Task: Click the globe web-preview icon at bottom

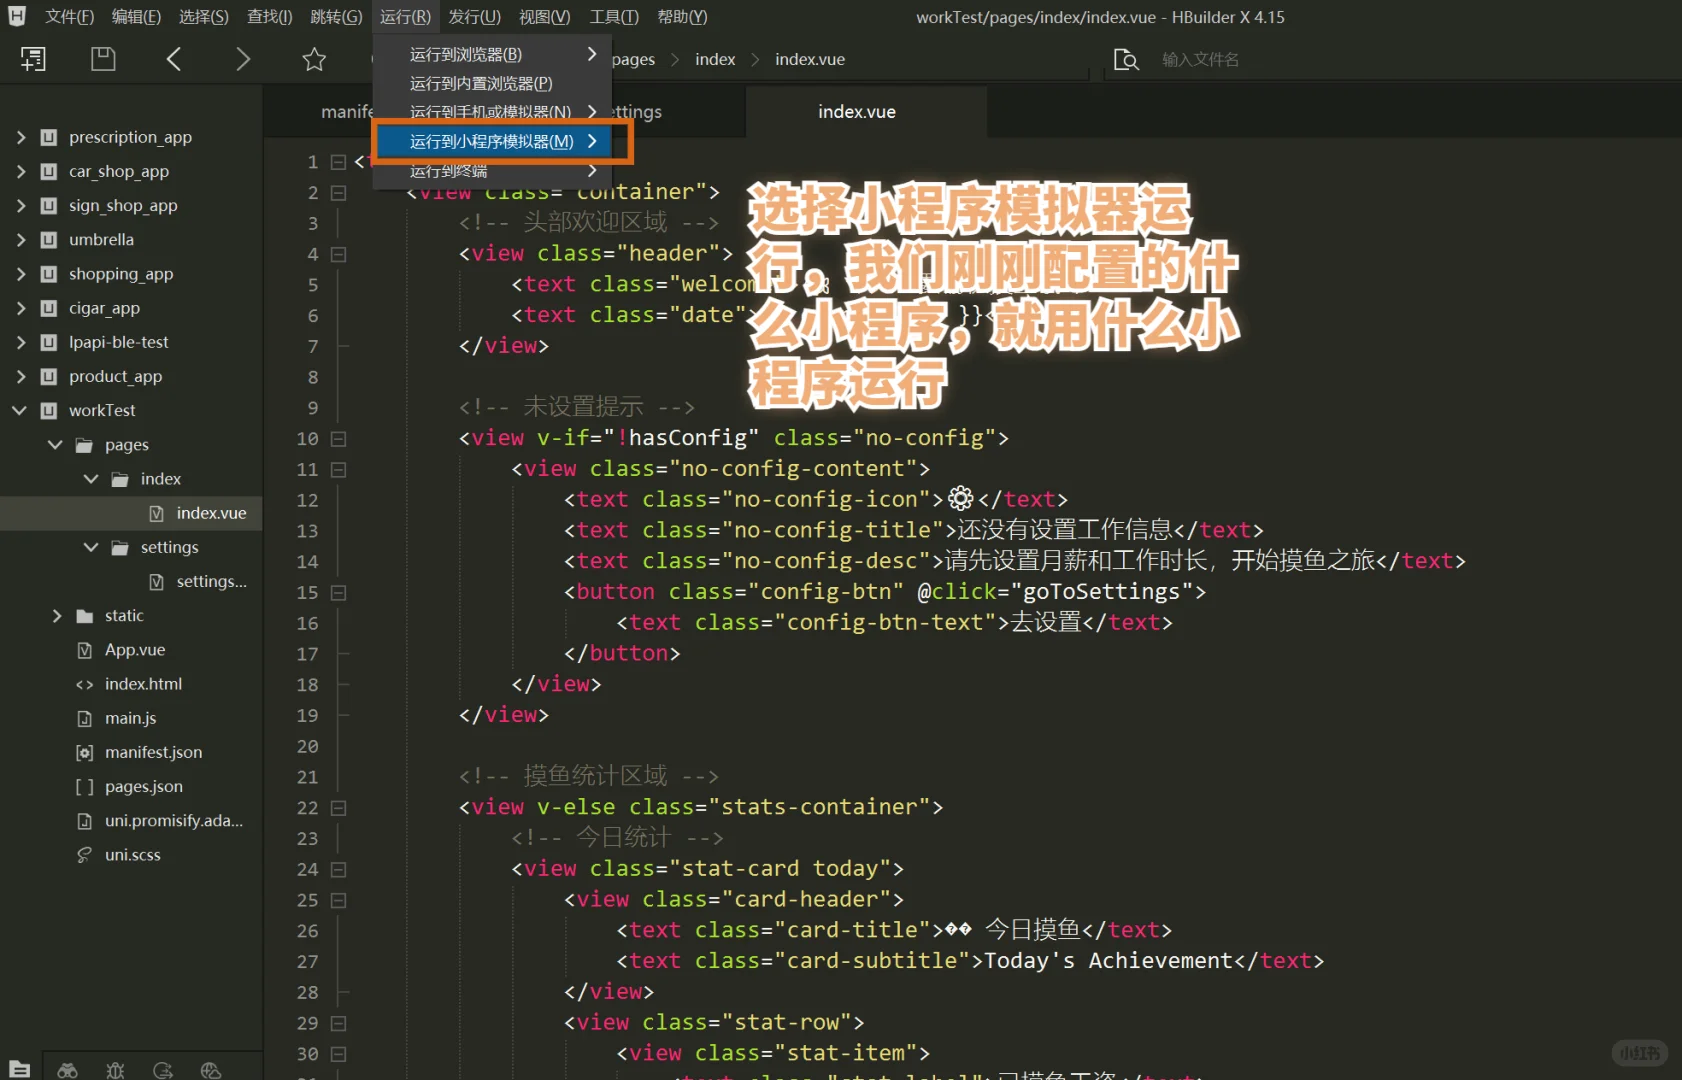Action: point(211,1068)
